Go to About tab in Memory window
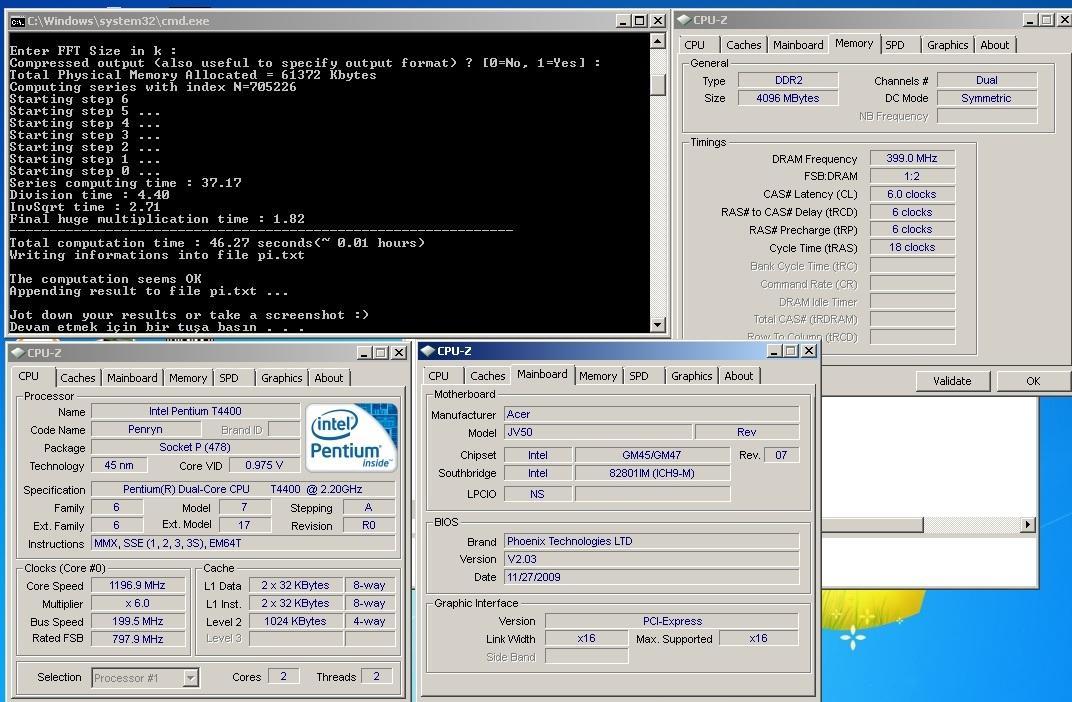The width and height of the screenshot is (1072, 702). coord(994,45)
